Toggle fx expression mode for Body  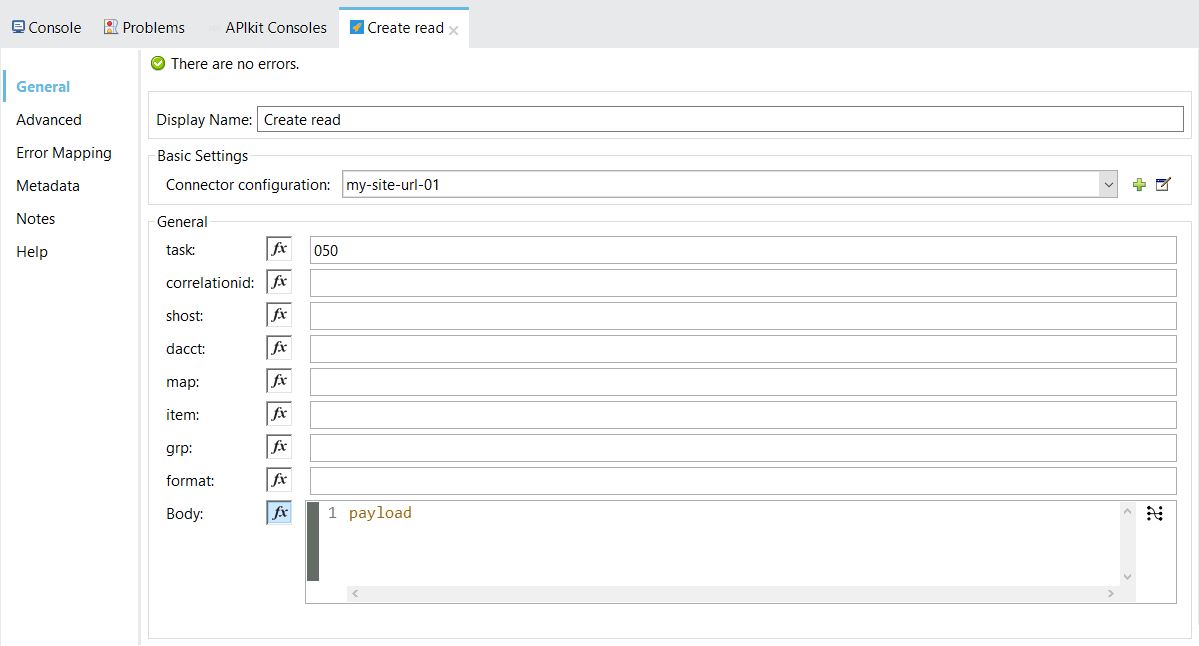[279, 513]
